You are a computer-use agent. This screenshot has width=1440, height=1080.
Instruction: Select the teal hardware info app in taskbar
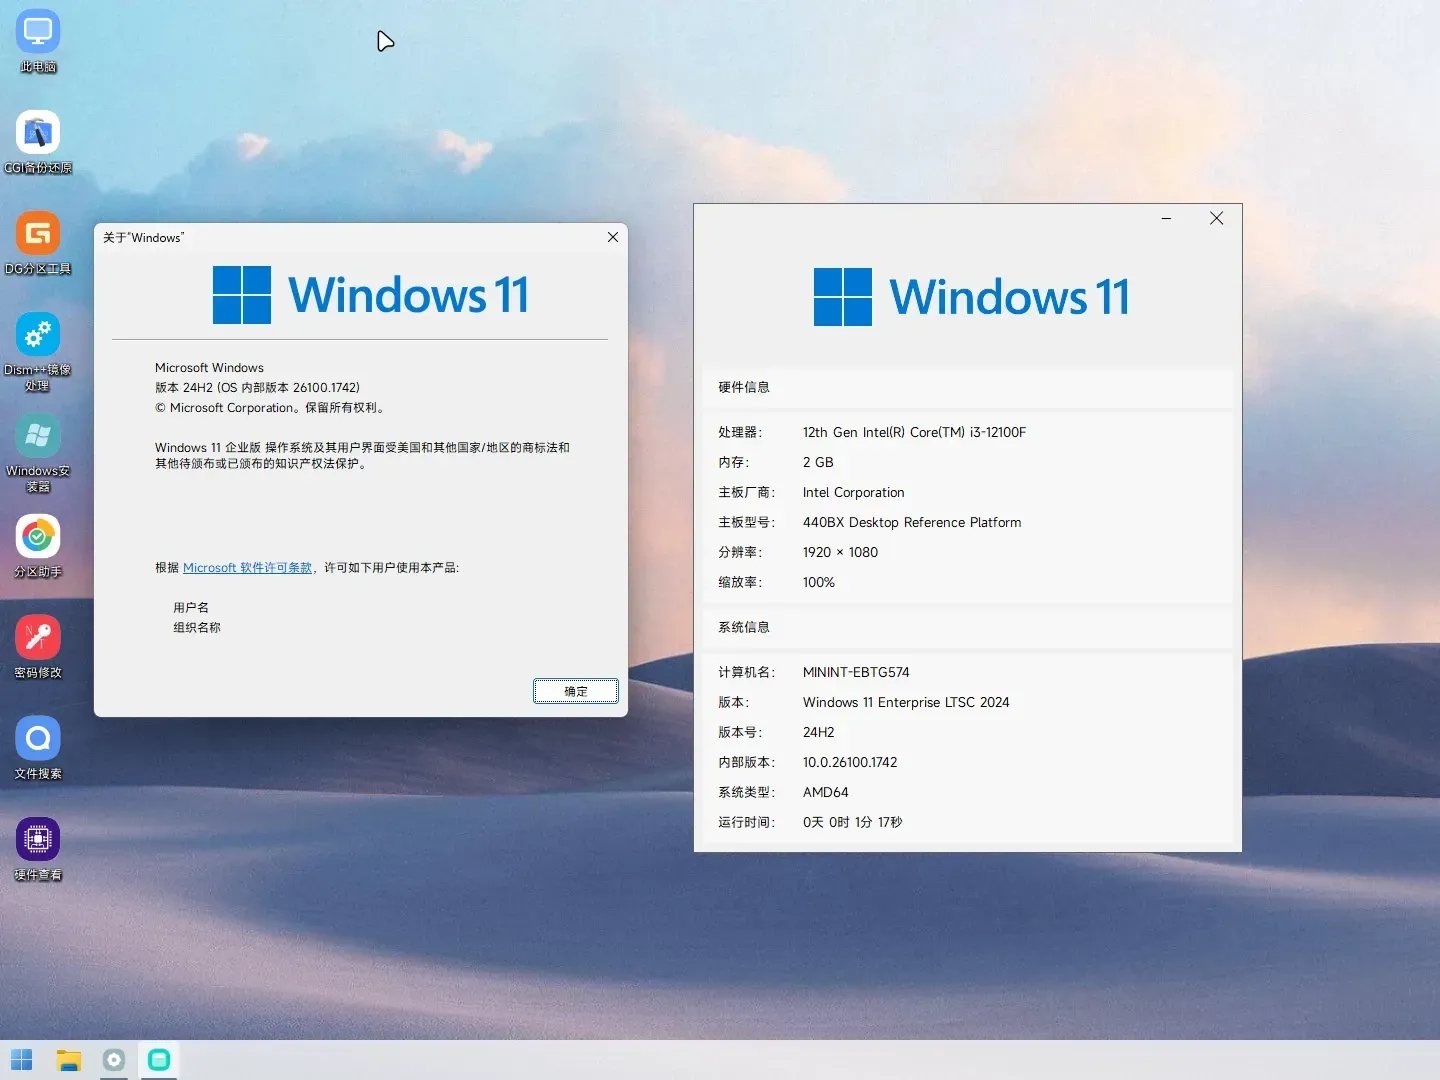tap(158, 1060)
